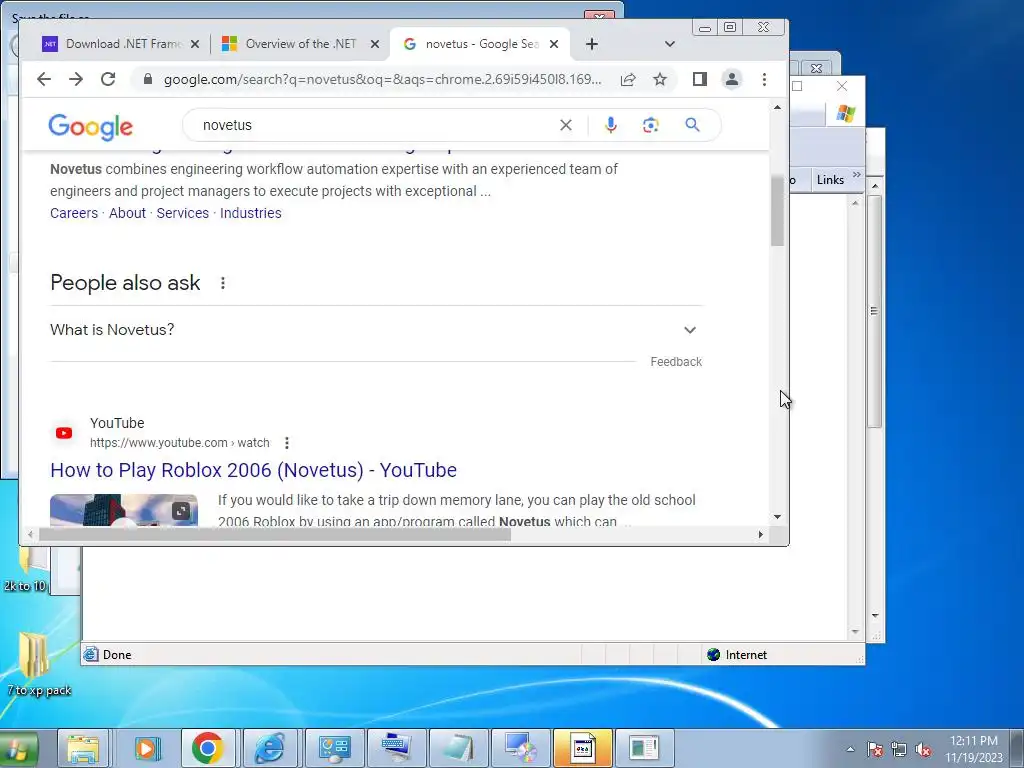
Task: Bookmark this page with the star icon
Action: 660,79
